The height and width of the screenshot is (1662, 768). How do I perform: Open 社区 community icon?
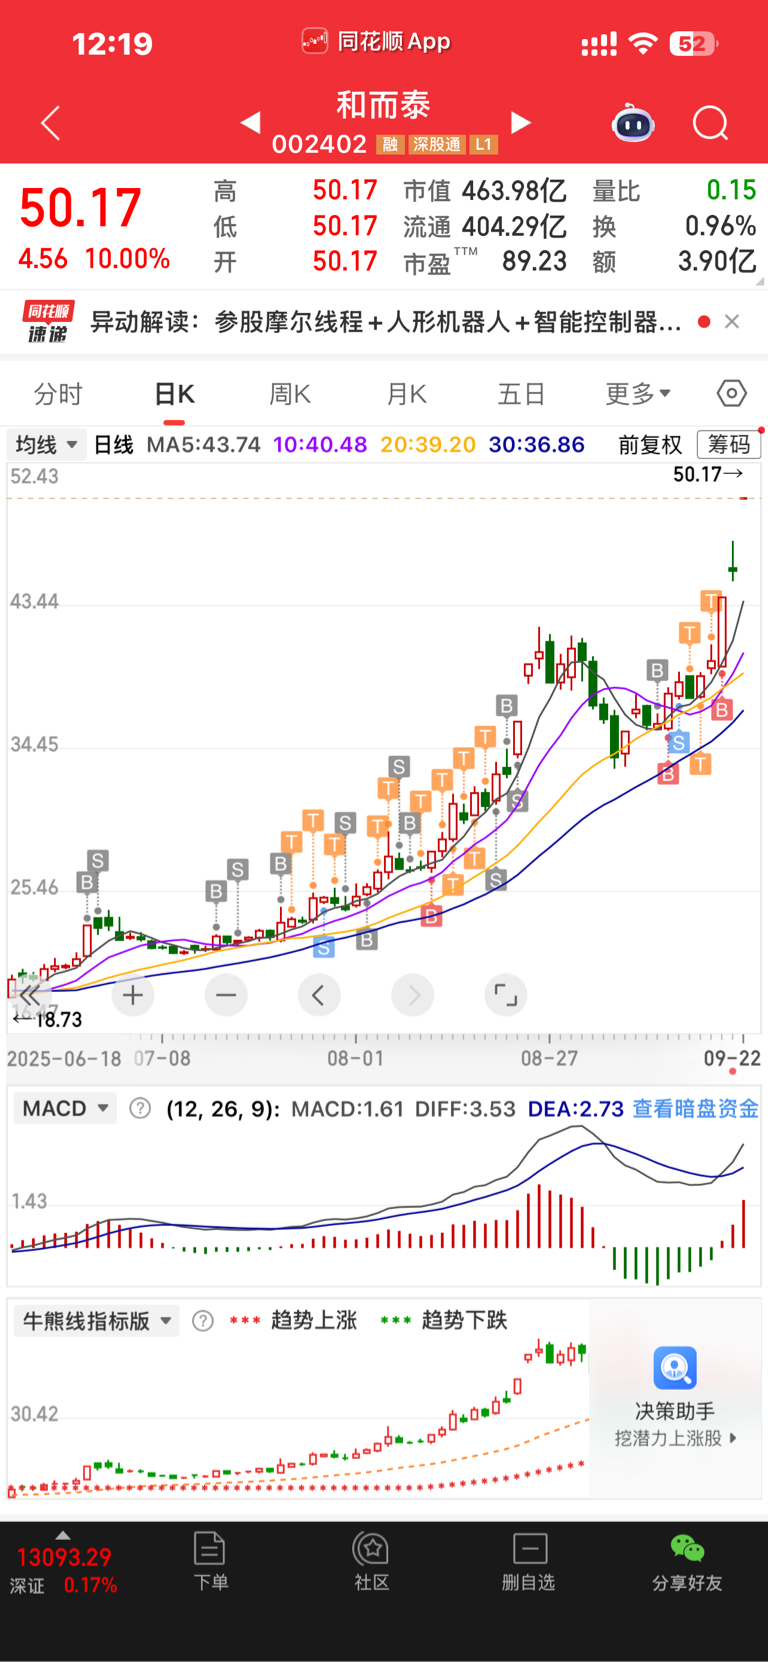372,1561
